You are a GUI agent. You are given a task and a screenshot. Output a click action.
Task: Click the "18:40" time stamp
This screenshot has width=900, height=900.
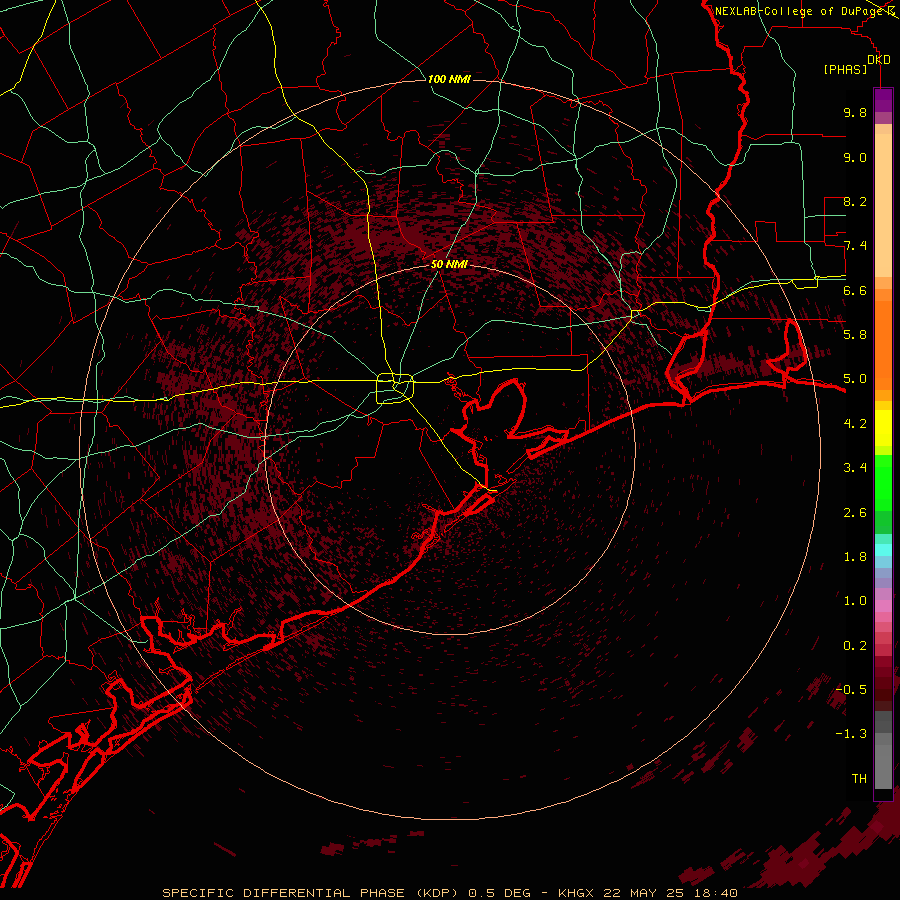[717, 893]
